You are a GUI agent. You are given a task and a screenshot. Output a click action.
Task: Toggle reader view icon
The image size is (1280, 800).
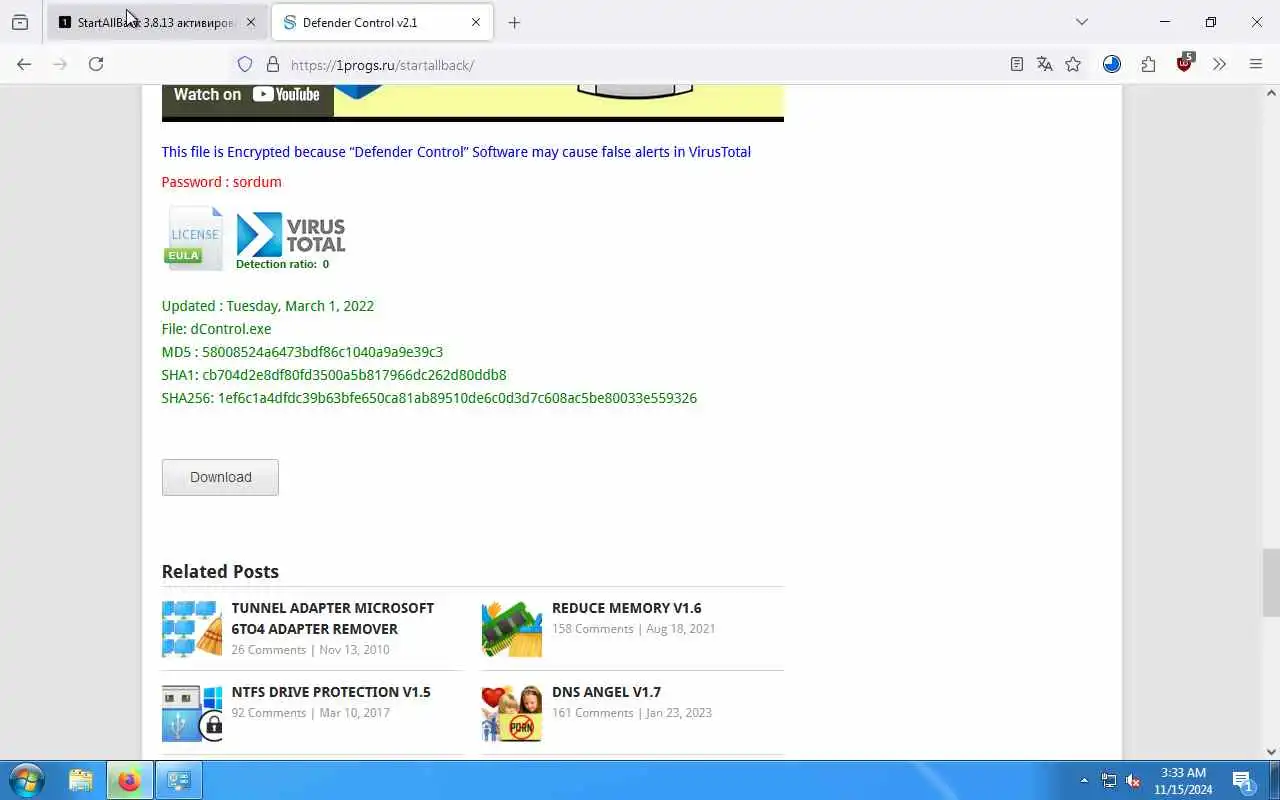[x=1017, y=64]
